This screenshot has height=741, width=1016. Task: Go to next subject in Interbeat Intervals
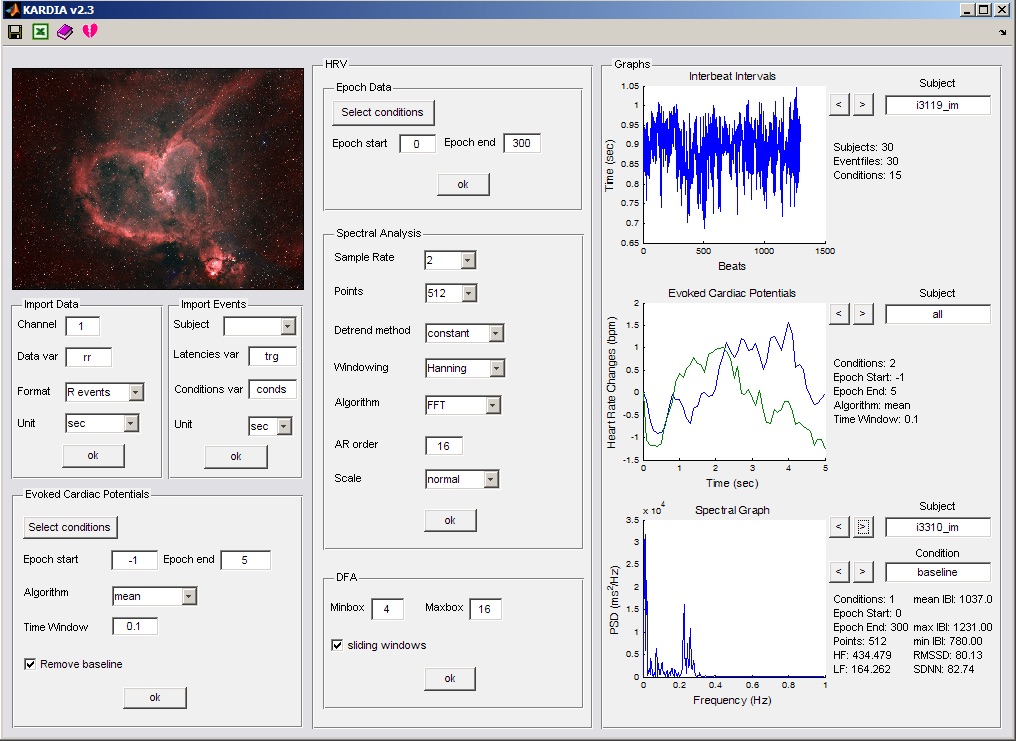pos(863,104)
